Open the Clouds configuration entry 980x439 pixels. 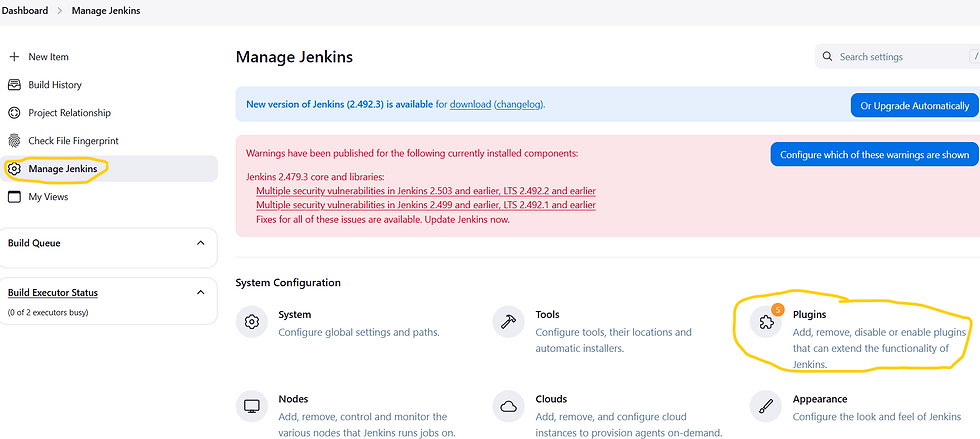[608, 416]
